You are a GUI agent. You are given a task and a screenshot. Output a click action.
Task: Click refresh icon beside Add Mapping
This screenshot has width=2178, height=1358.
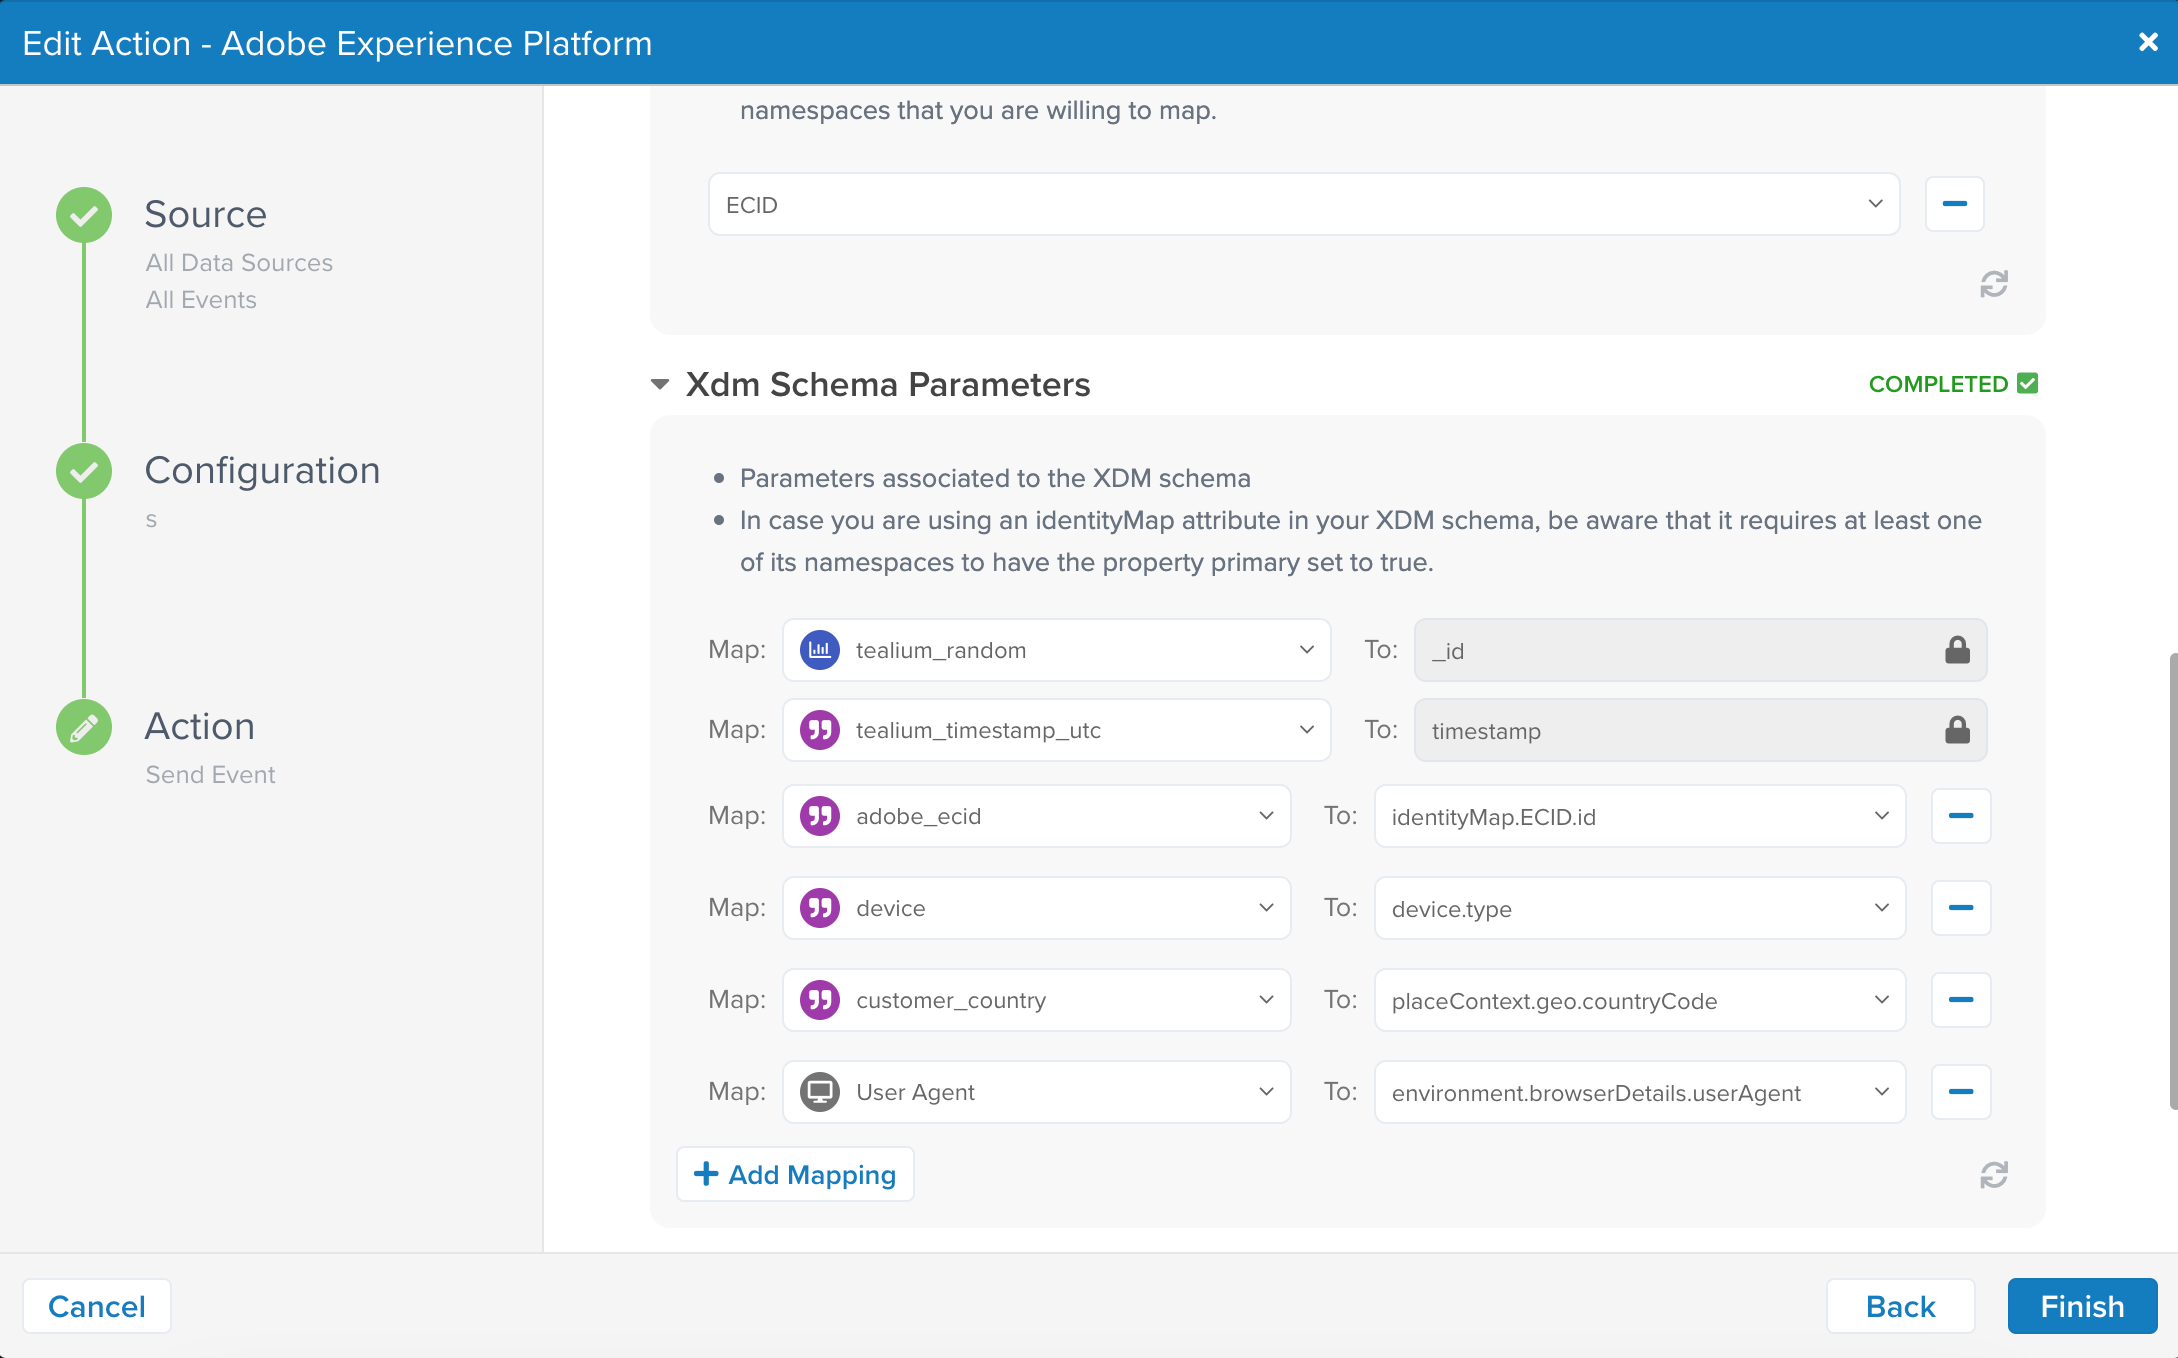[x=1993, y=1175]
